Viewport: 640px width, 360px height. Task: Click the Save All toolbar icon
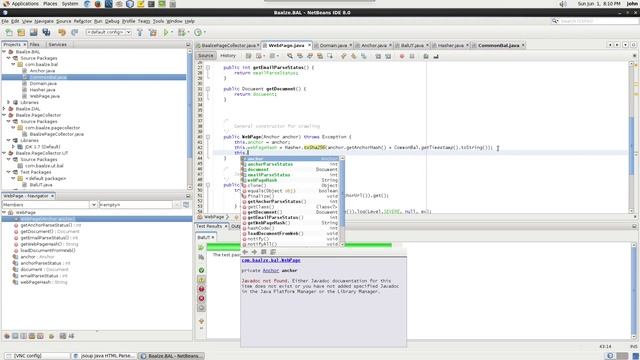46,32
